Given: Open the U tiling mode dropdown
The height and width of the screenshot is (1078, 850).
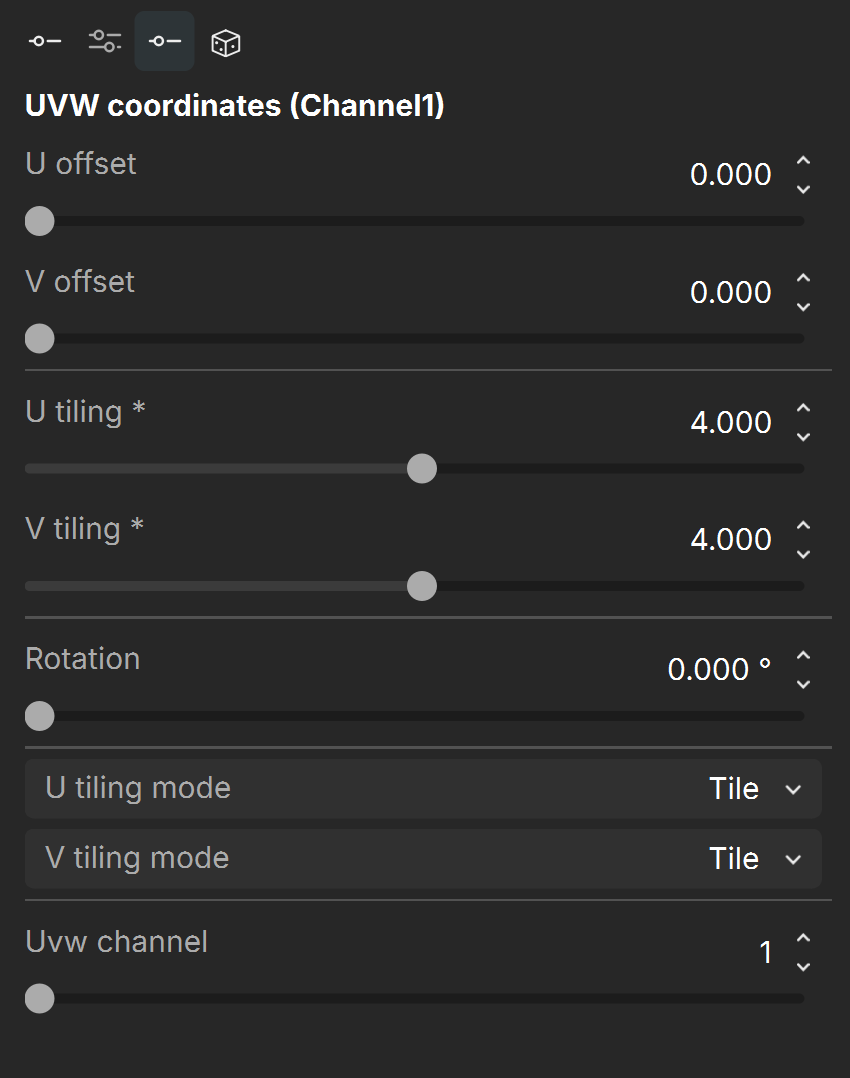Looking at the screenshot, I should (423, 789).
